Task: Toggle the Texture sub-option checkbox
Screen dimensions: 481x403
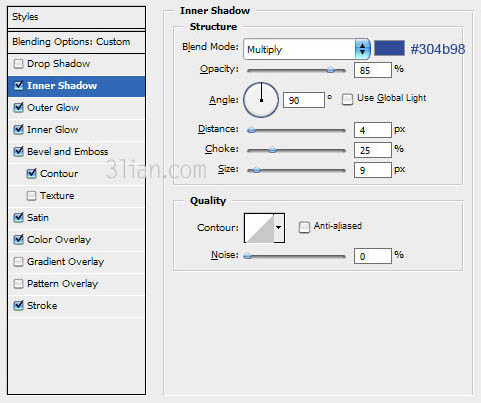Action: click(x=31, y=196)
